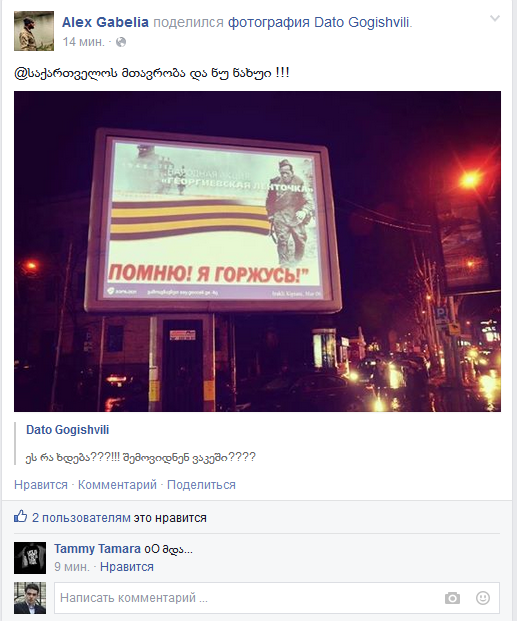Attach a photo with the camera icon

(x=452, y=598)
